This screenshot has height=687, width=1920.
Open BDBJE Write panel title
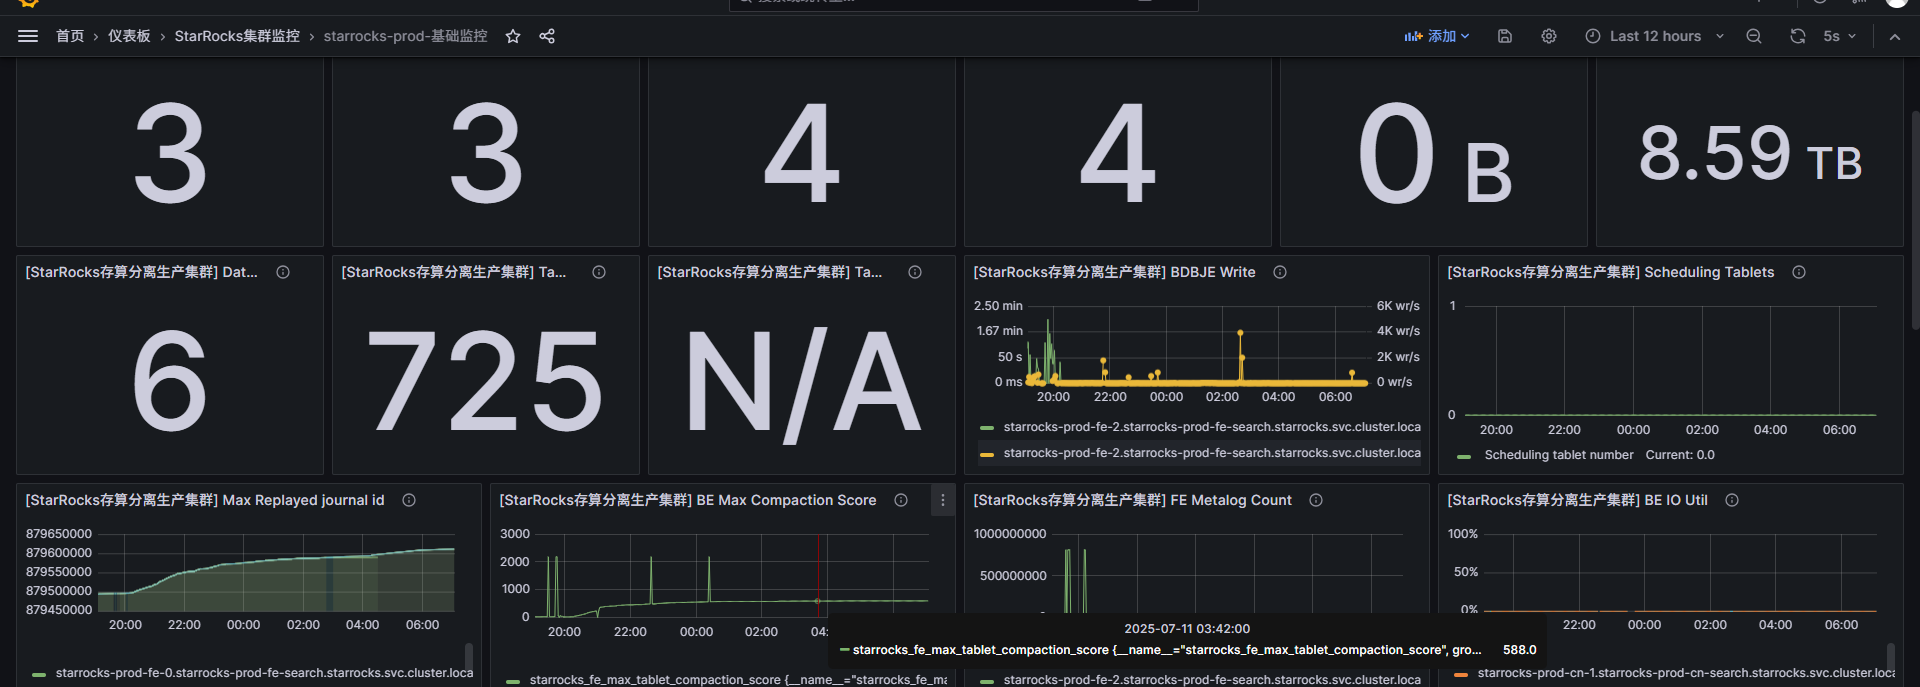coord(1114,272)
